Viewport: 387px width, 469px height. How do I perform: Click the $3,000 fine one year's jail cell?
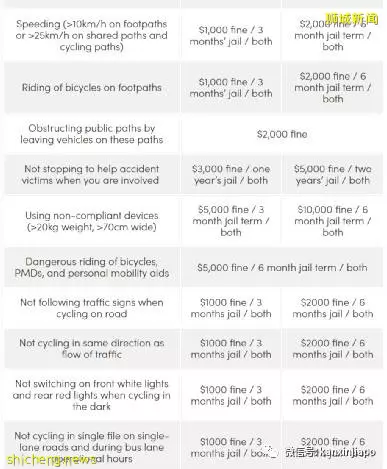click(x=231, y=175)
